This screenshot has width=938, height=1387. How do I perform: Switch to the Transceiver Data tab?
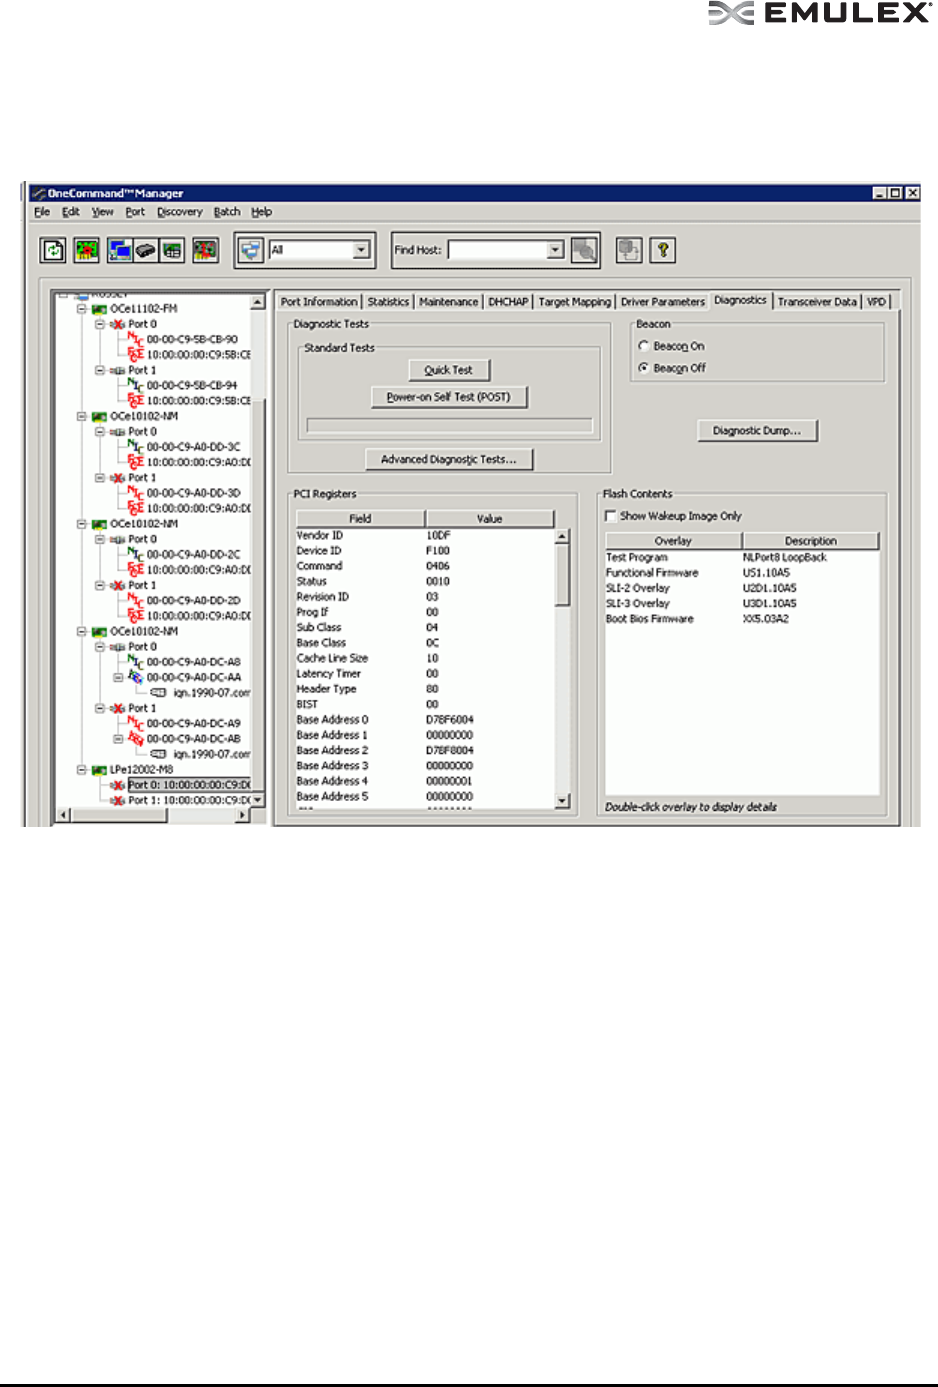point(817,302)
